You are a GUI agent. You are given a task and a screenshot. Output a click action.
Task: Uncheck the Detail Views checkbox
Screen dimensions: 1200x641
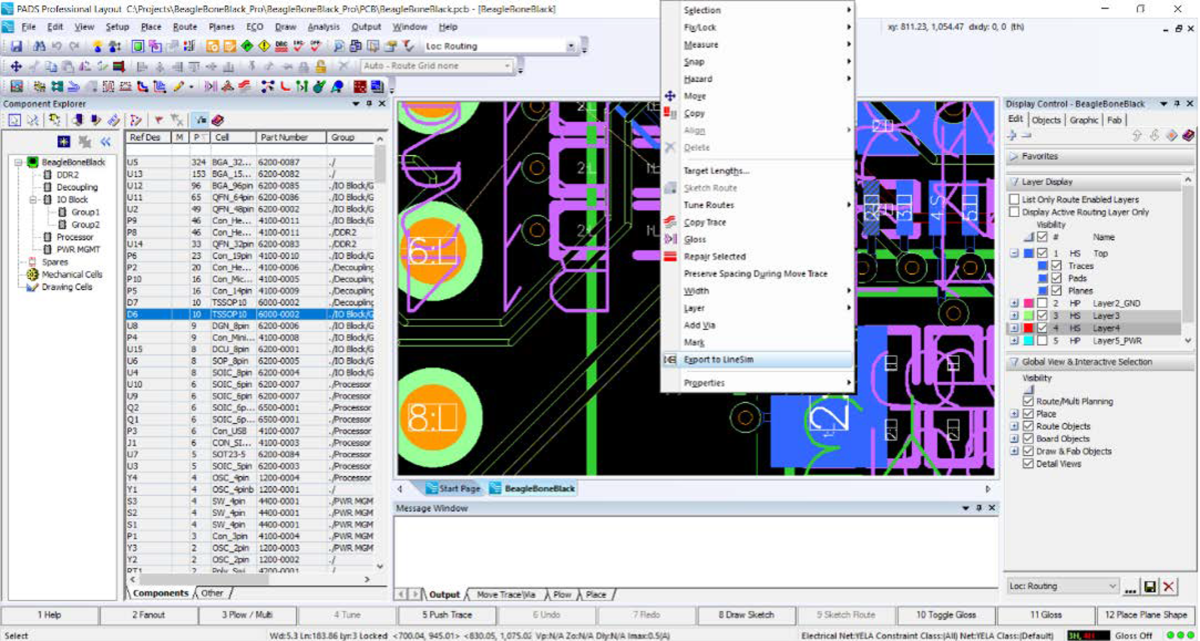point(1028,463)
